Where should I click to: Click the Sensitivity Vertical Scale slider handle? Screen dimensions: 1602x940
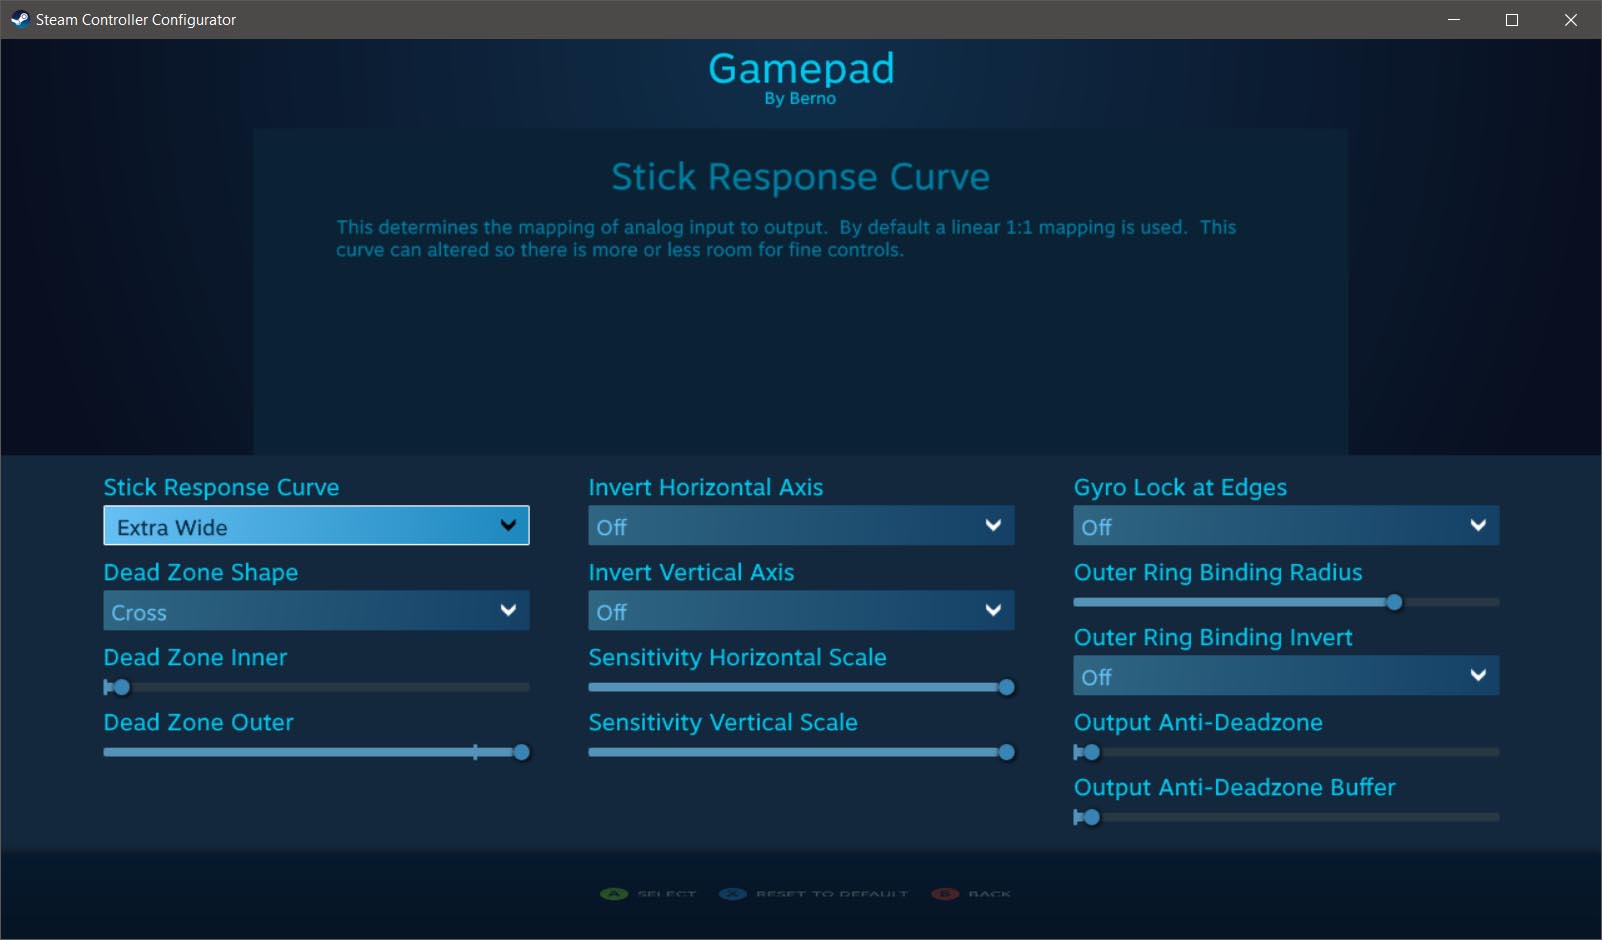click(x=1006, y=752)
